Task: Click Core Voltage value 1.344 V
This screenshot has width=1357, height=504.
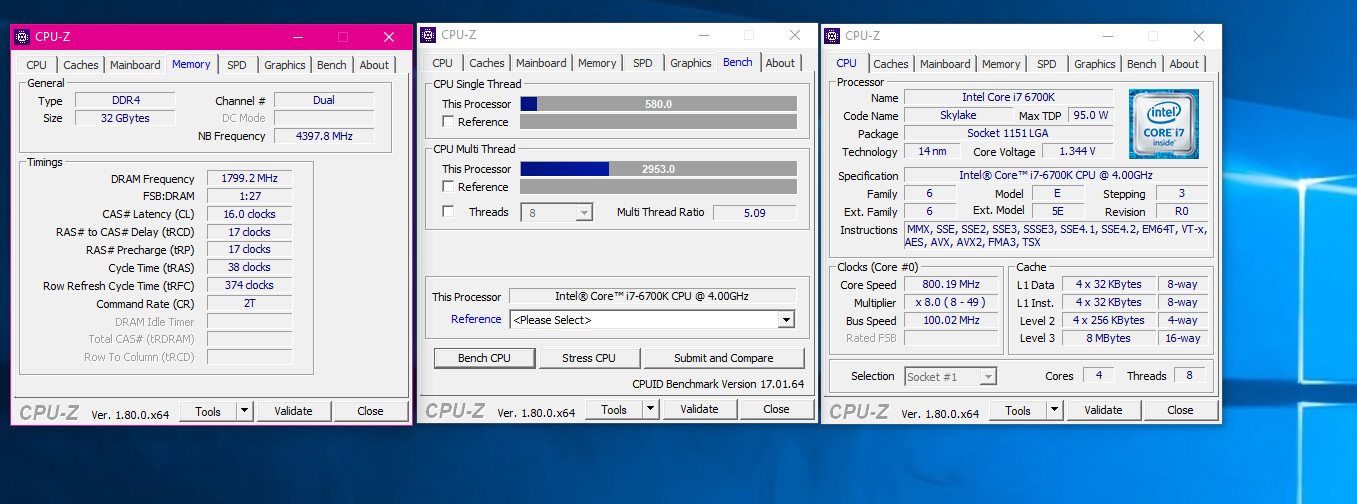Action: point(1077,151)
